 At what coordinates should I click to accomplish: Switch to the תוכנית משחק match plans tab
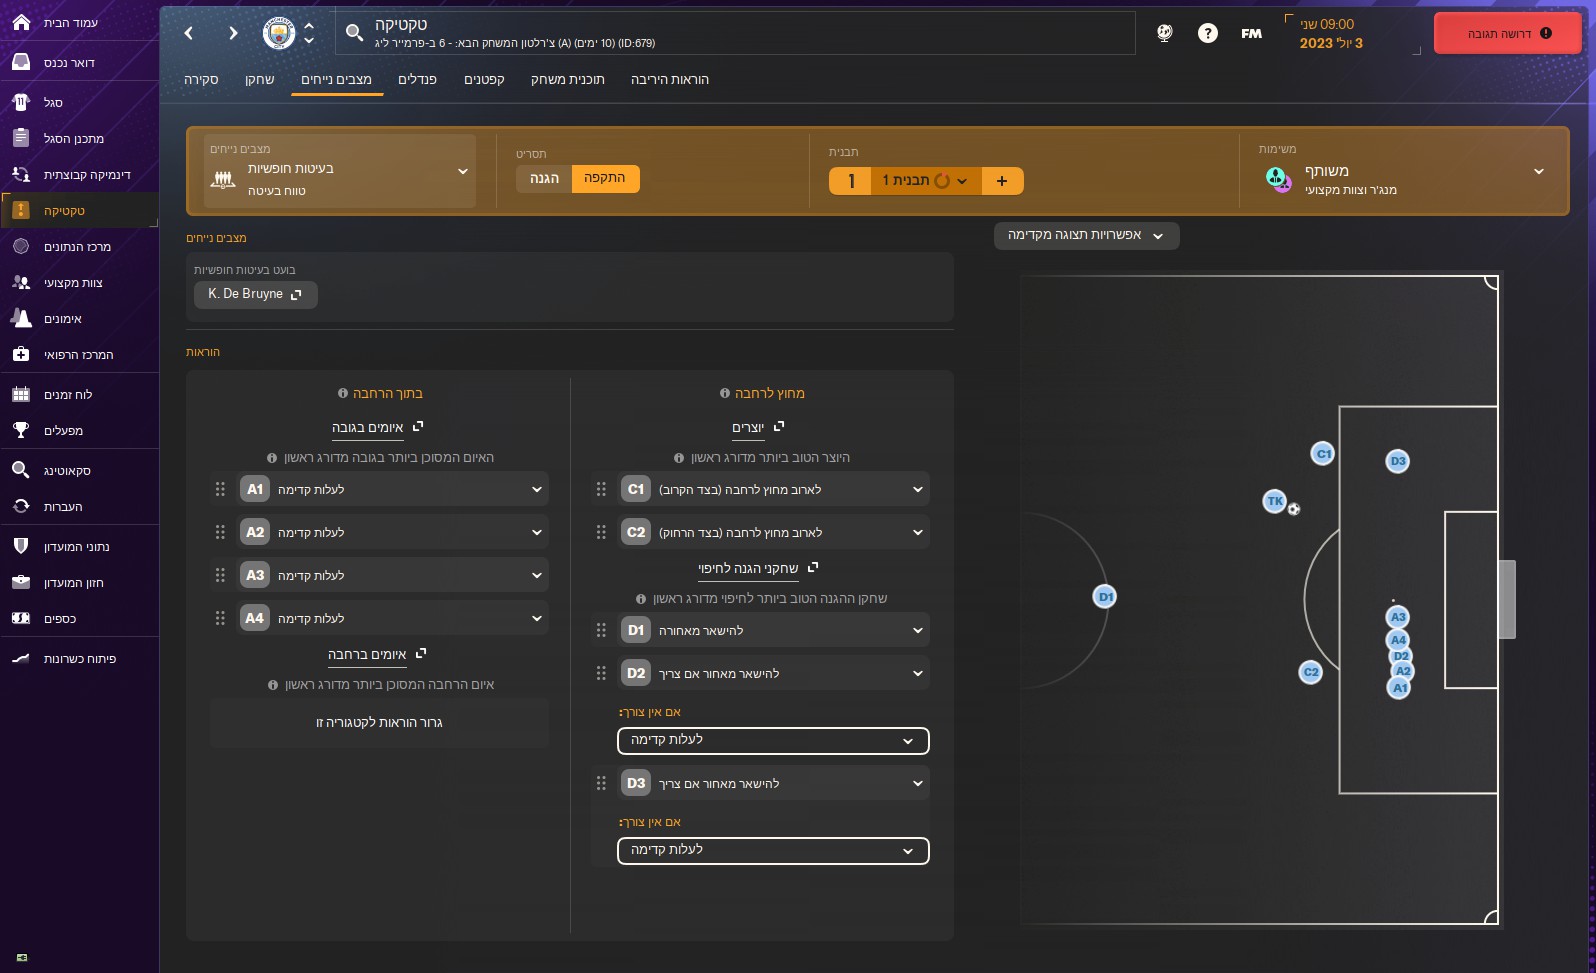click(567, 79)
